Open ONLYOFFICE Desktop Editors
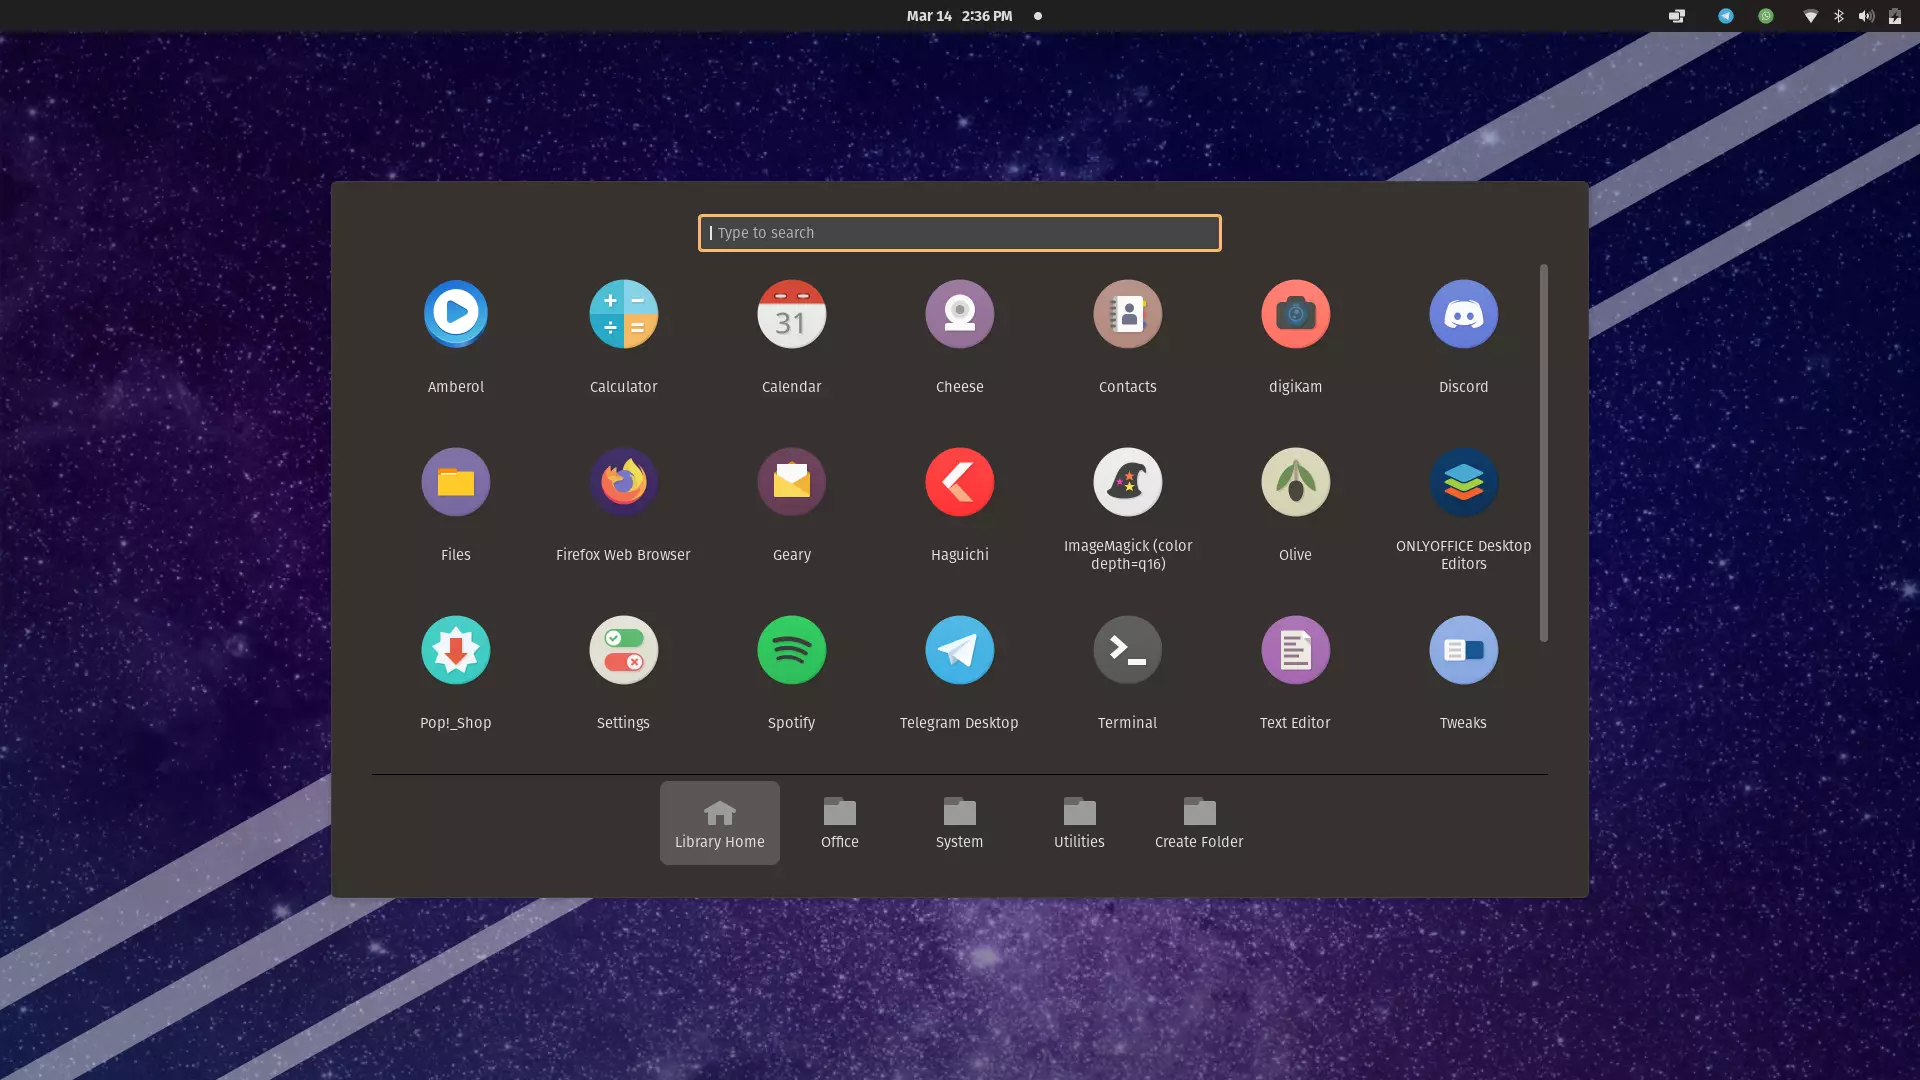The width and height of the screenshot is (1920, 1080). (x=1463, y=483)
